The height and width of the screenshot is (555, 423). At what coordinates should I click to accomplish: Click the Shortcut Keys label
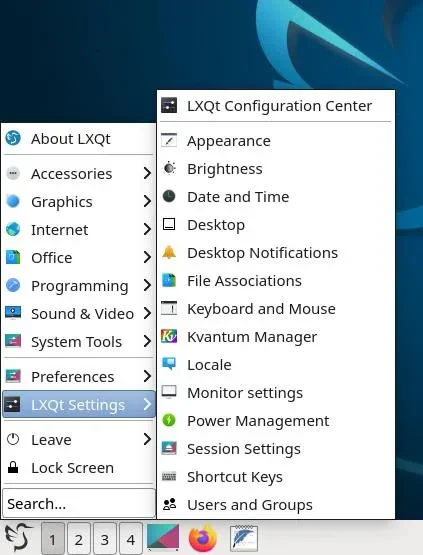pyautogui.click(x=235, y=477)
